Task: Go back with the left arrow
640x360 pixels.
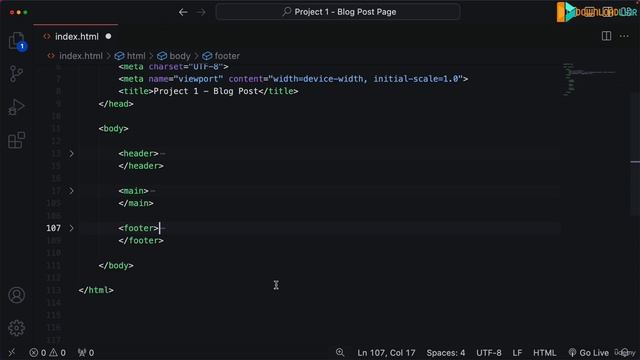Action: pyautogui.click(x=183, y=12)
